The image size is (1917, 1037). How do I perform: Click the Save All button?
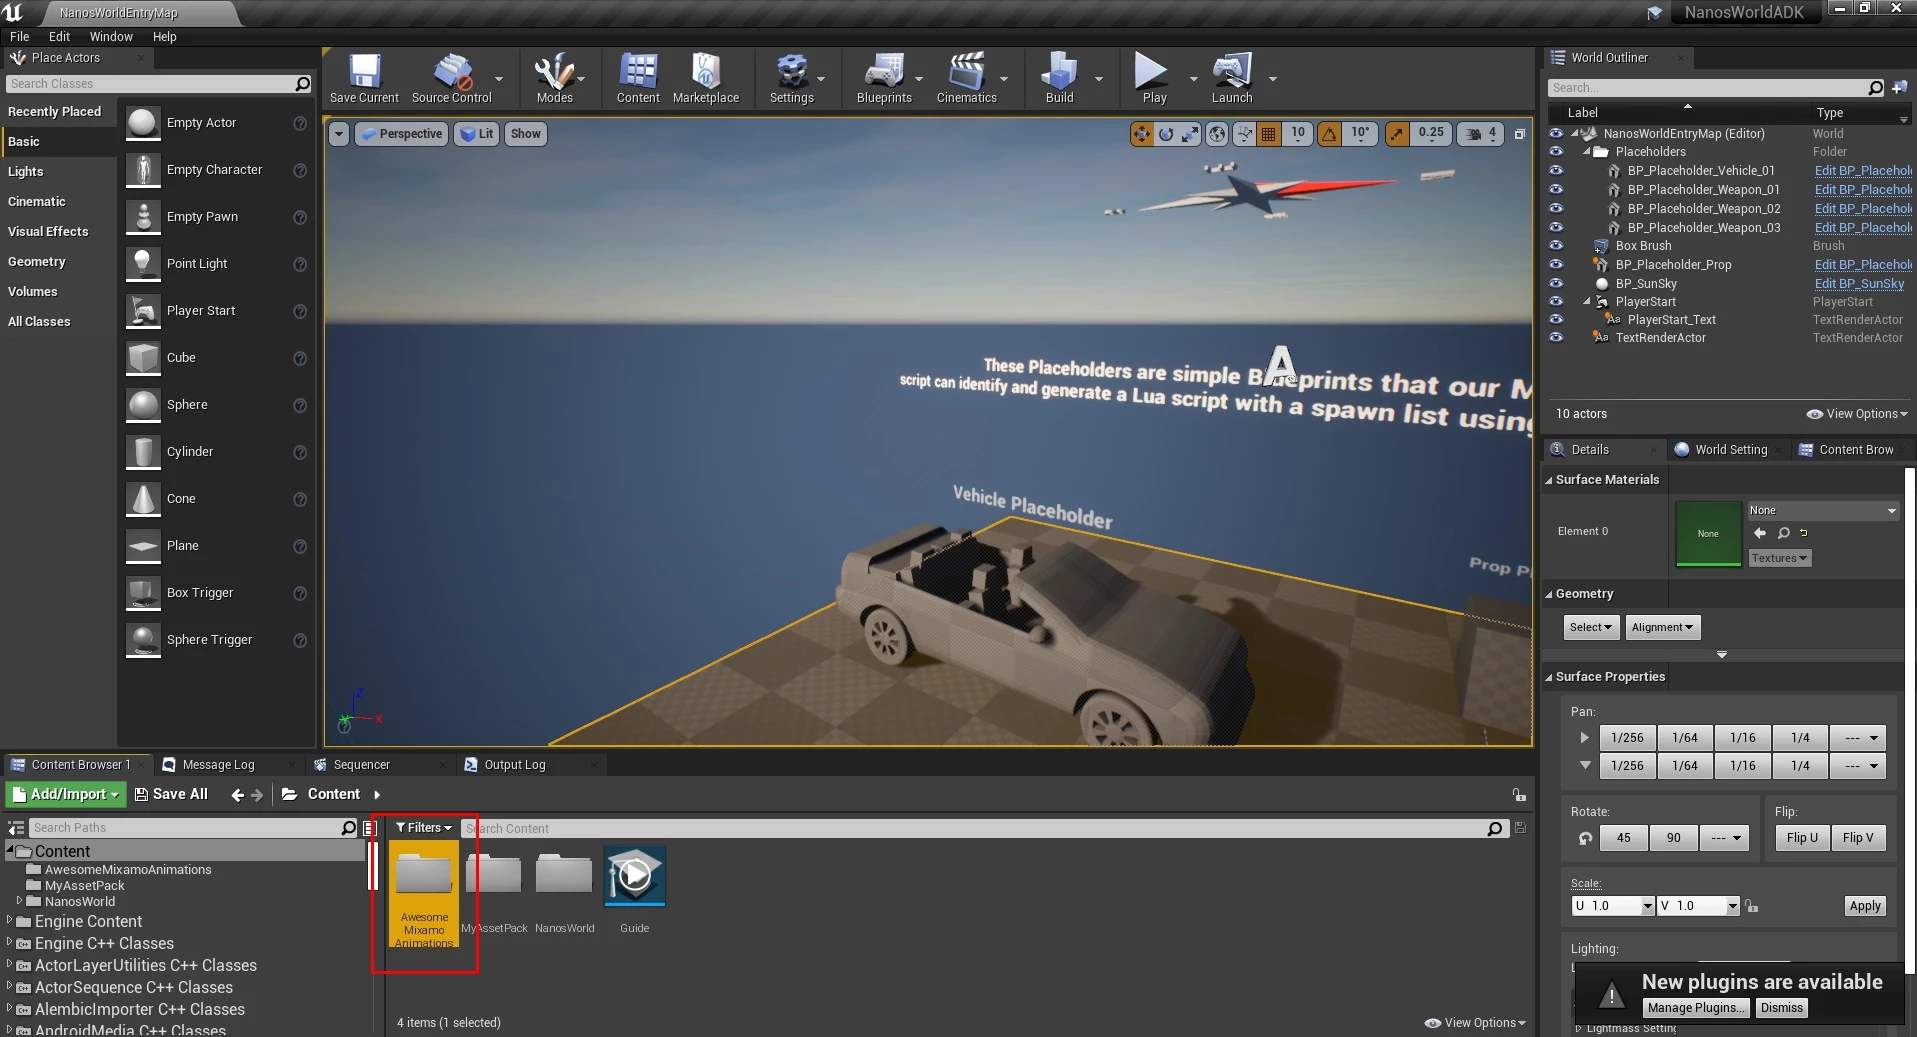tap(171, 795)
